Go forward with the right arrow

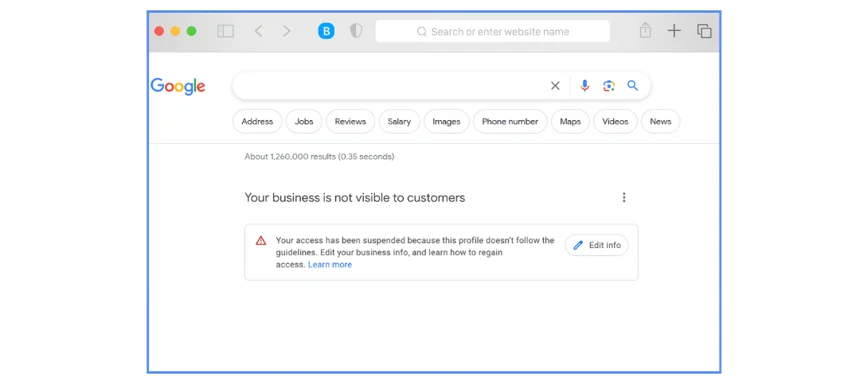point(286,31)
